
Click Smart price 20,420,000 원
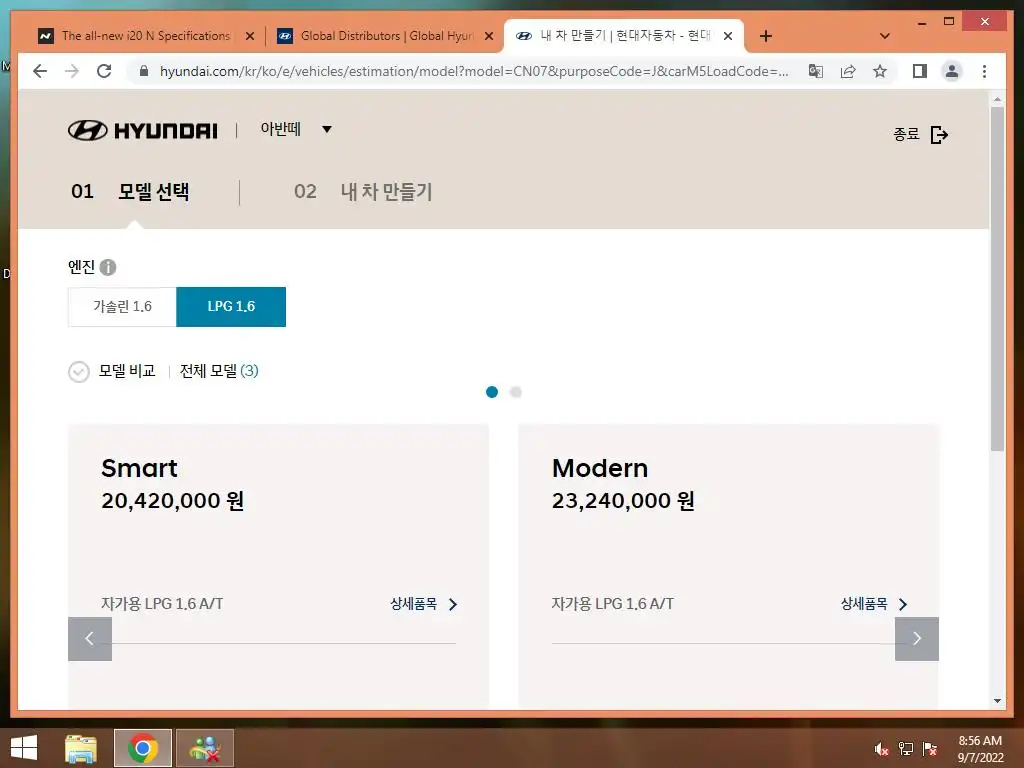tap(173, 501)
